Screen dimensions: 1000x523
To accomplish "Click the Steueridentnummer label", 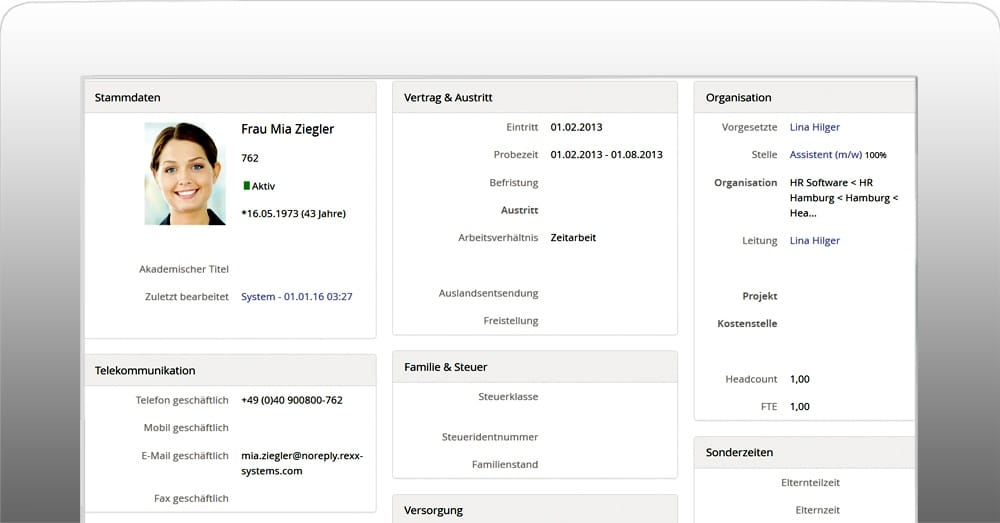I will (490, 437).
